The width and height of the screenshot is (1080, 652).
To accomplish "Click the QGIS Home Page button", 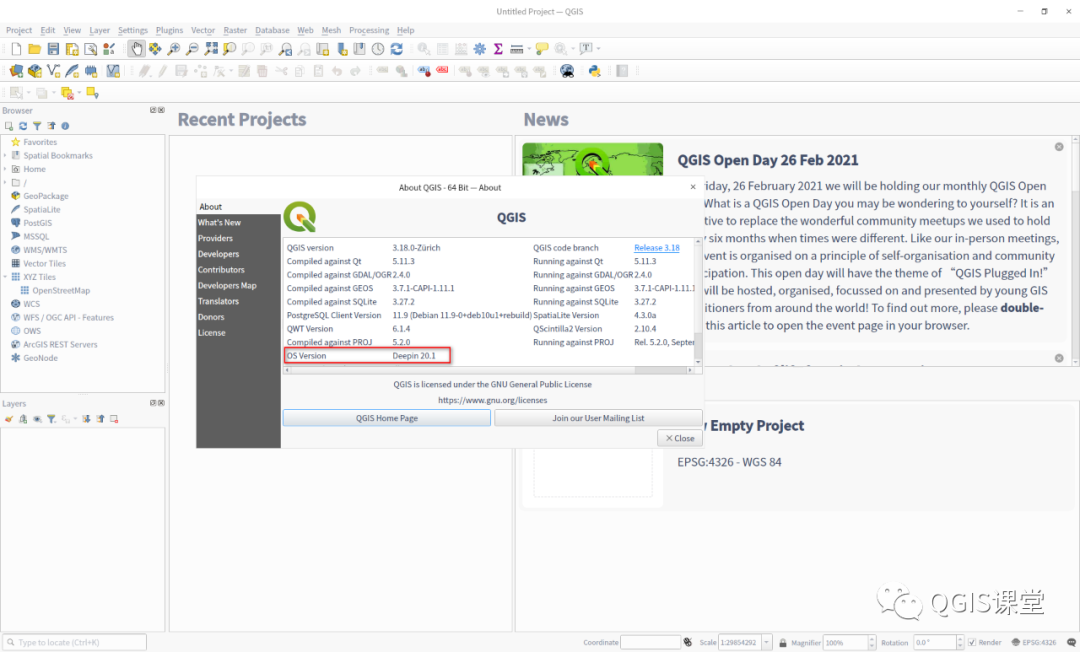I will [x=386, y=418].
